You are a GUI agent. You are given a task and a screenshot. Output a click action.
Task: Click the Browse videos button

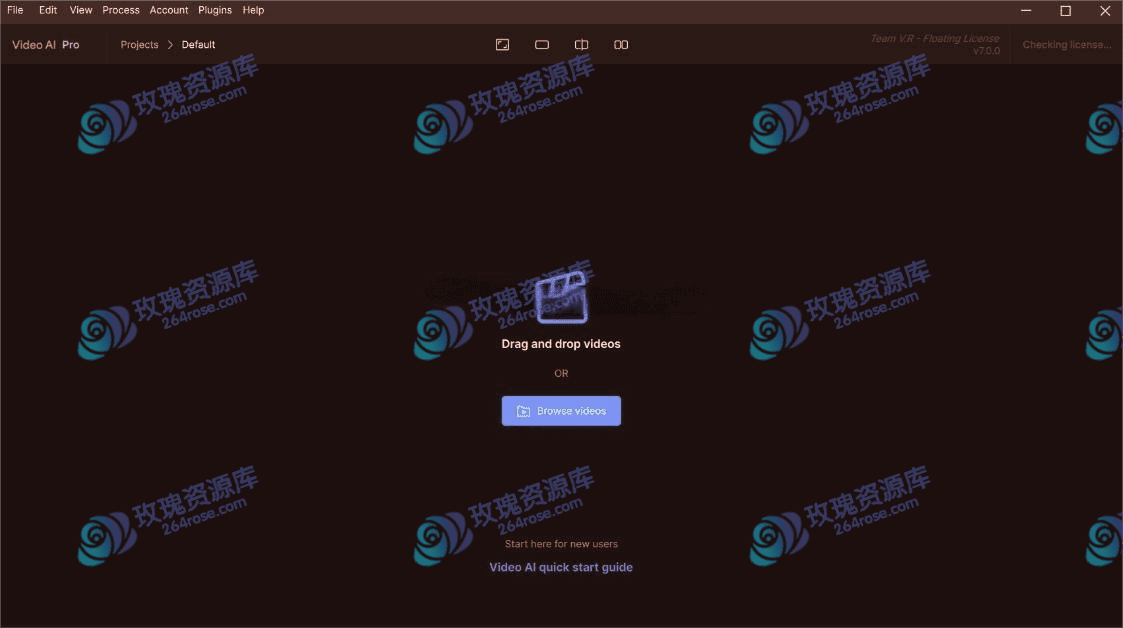tap(562, 411)
